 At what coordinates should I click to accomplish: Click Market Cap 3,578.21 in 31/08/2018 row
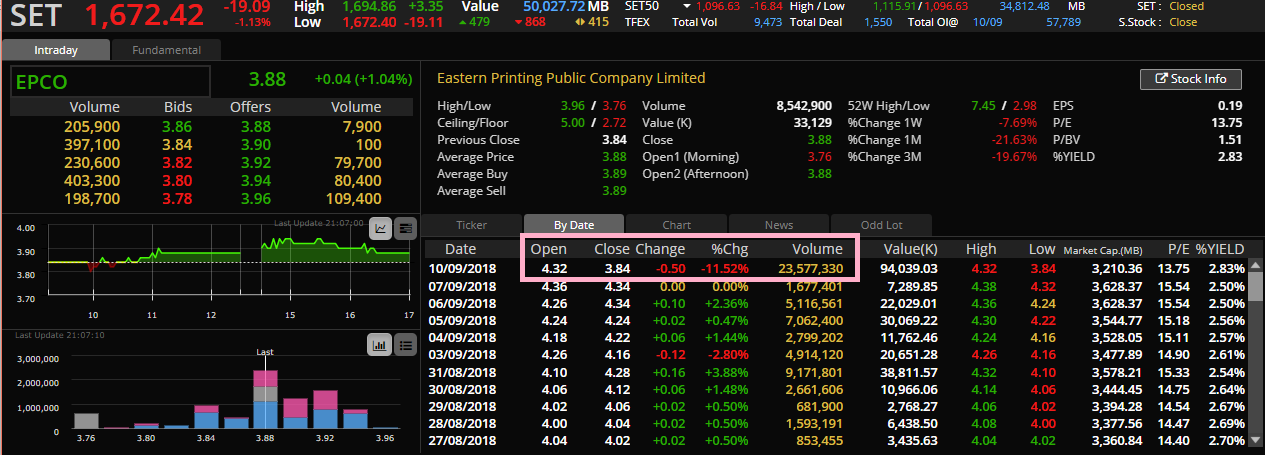pos(1115,371)
